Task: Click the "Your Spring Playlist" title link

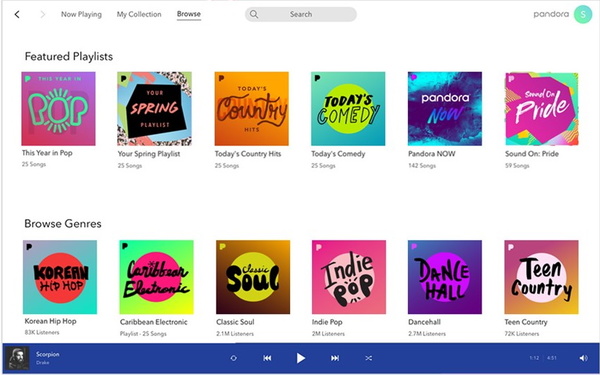Action: tap(149, 154)
